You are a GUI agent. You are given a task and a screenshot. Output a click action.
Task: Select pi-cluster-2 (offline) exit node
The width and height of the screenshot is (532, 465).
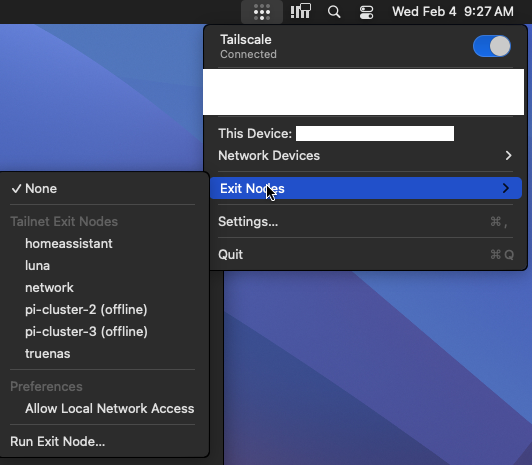point(102,310)
